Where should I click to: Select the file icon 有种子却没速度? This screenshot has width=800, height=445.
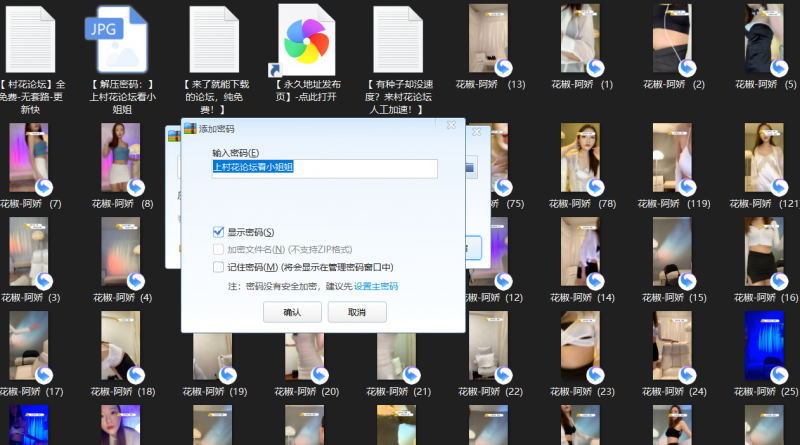coord(396,38)
